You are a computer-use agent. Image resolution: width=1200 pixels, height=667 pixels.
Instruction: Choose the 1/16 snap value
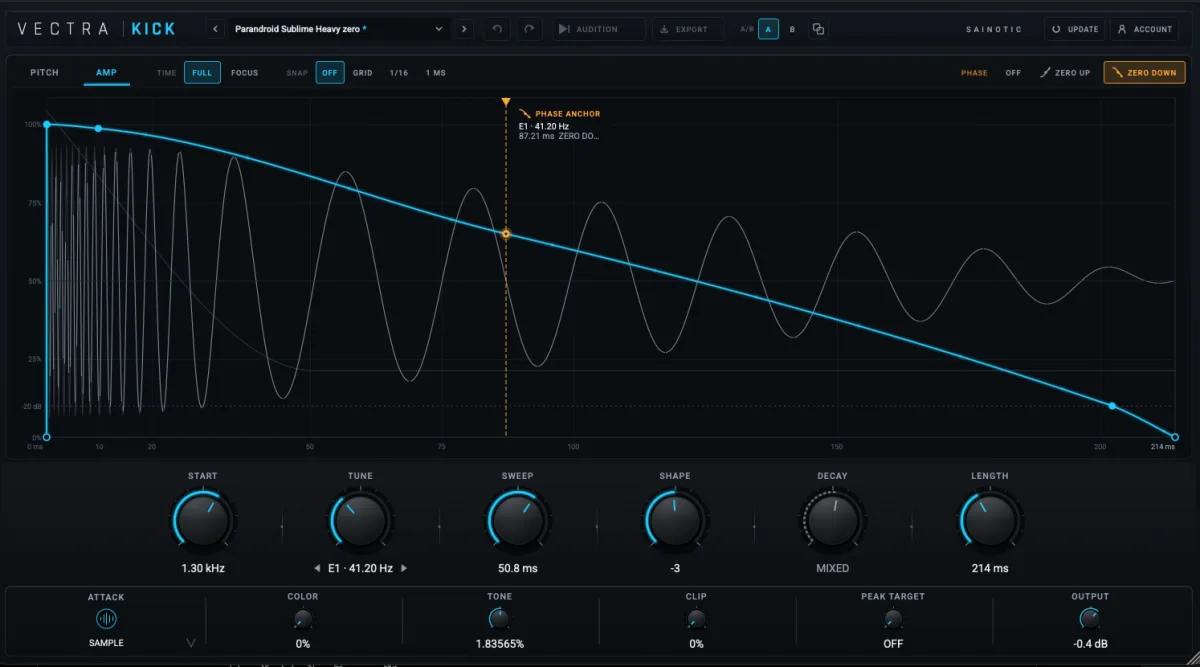point(399,73)
